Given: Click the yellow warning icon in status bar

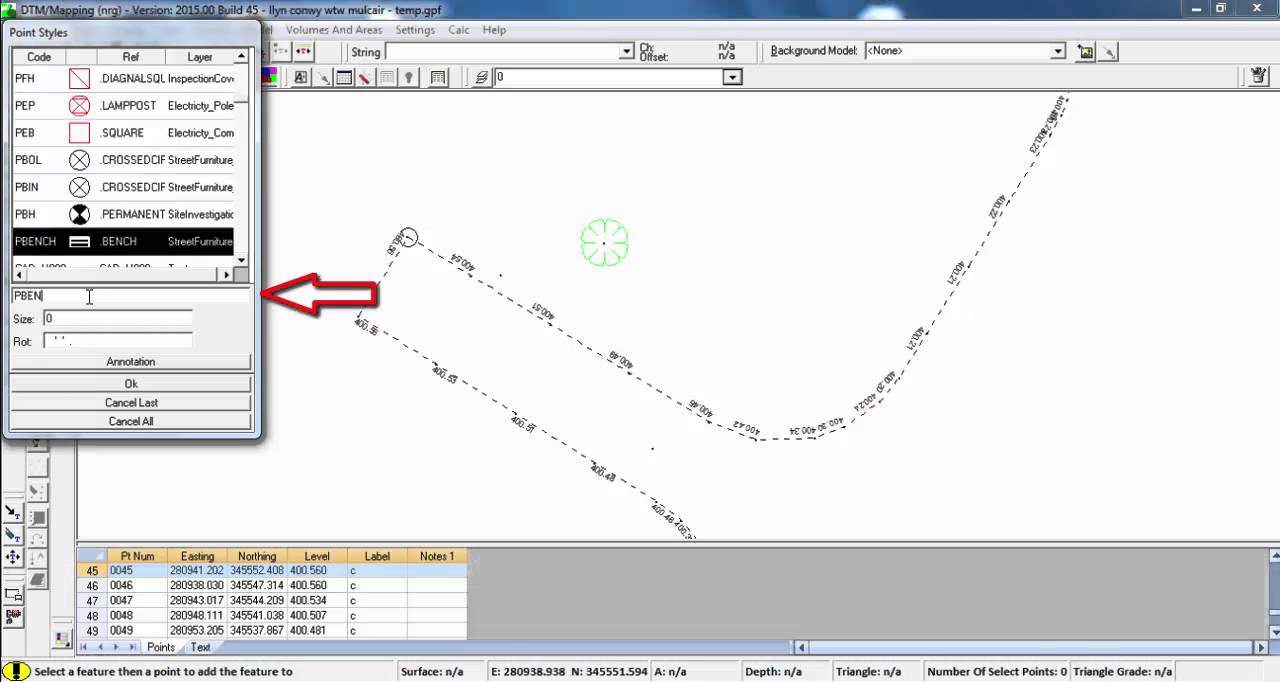Looking at the screenshot, I should [17, 671].
